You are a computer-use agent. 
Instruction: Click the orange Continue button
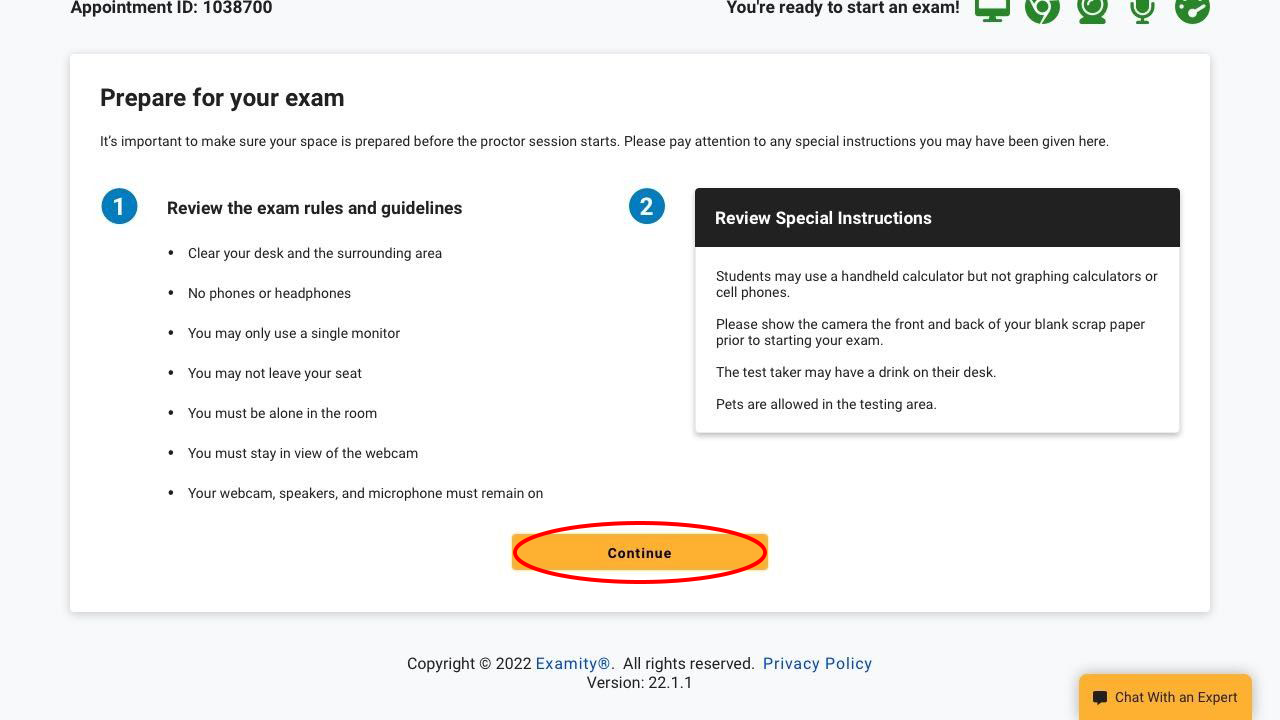coord(640,552)
